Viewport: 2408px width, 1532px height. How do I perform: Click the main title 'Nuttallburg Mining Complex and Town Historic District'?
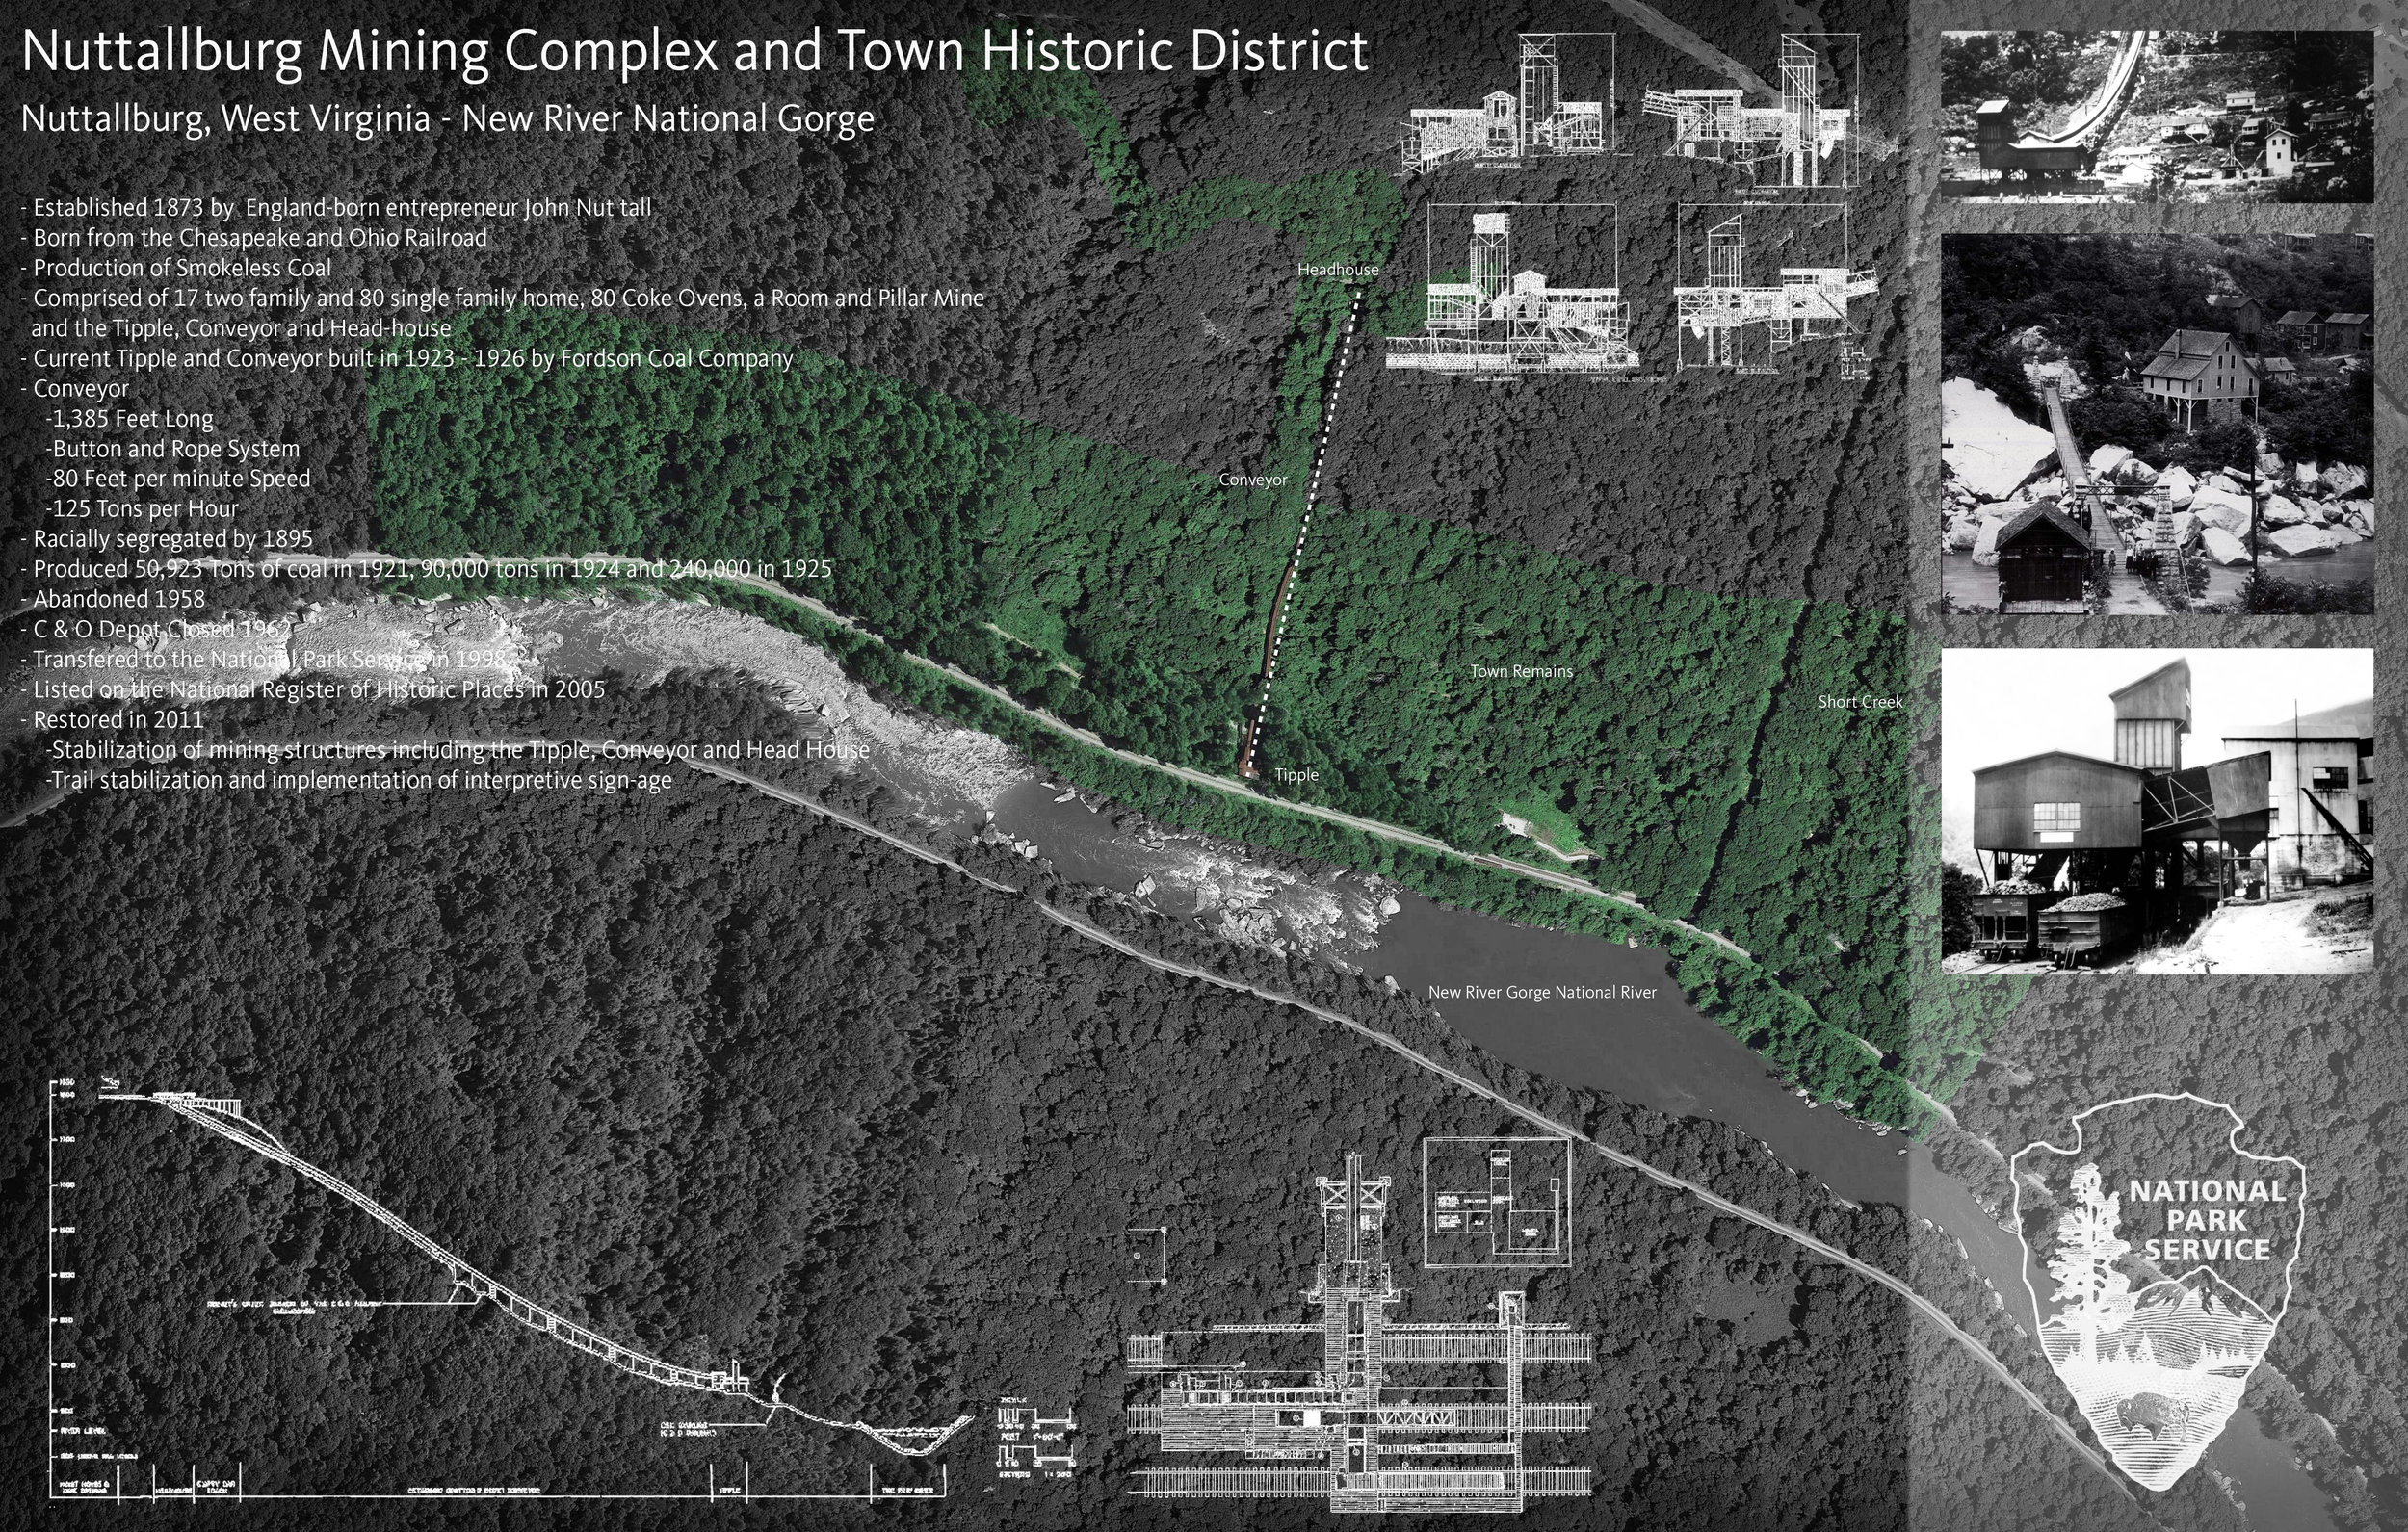pos(695,52)
